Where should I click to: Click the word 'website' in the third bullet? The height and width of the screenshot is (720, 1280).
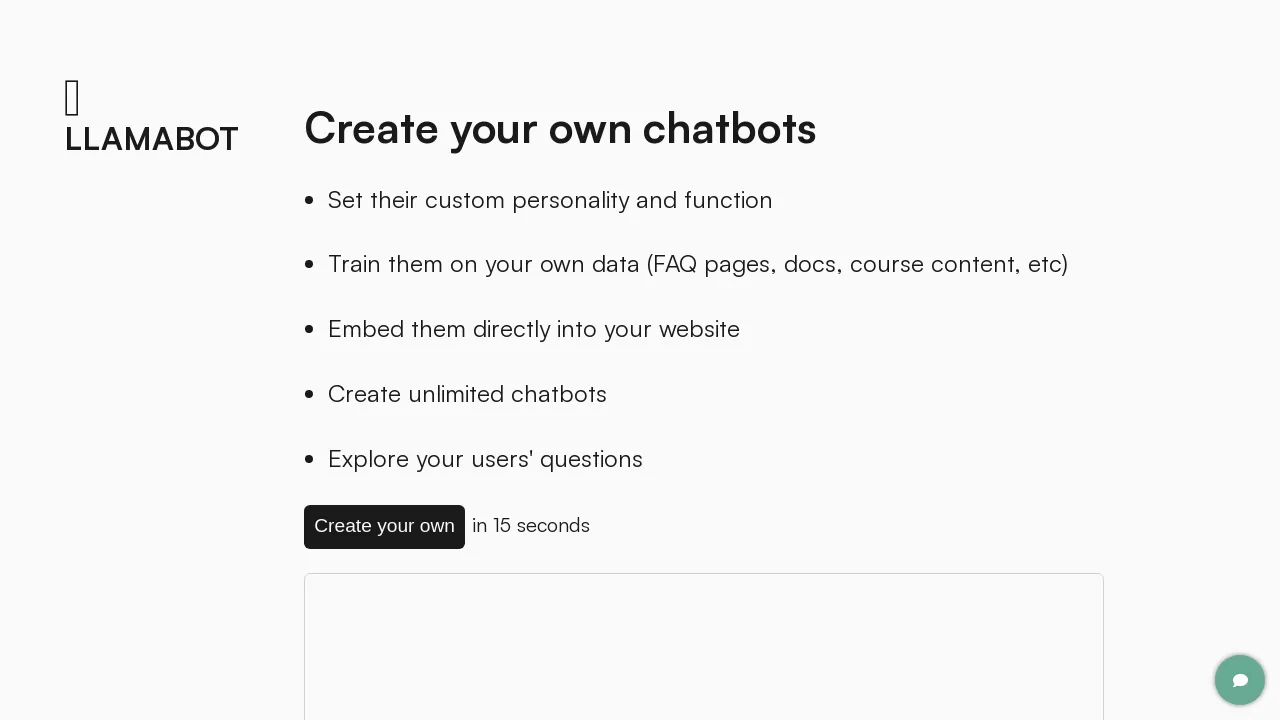(699, 329)
